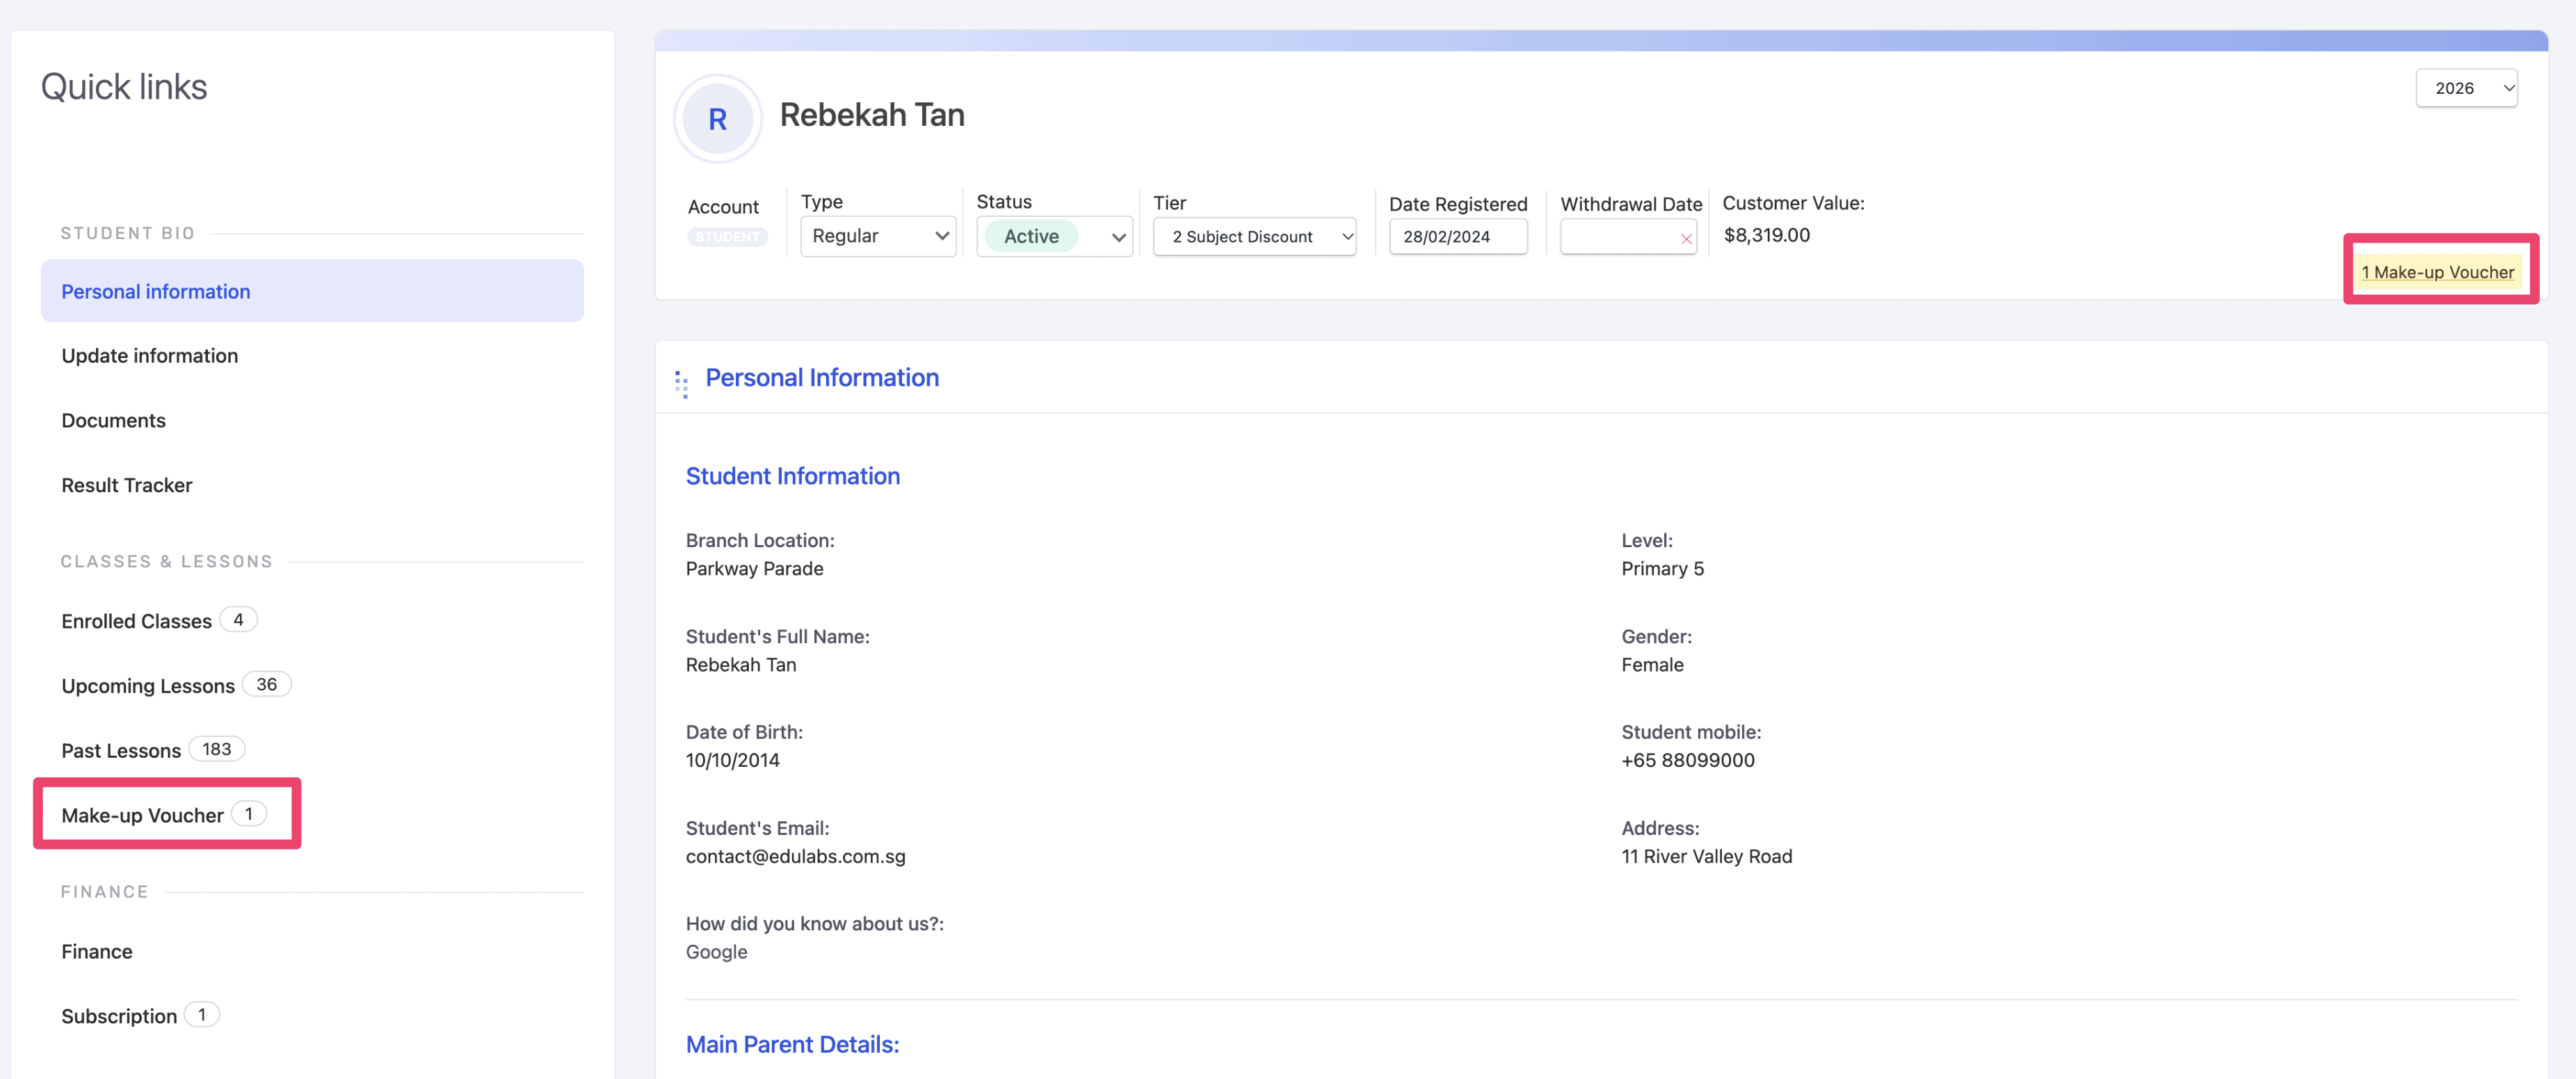Image resolution: width=2576 pixels, height=1079 pixels.
Task: Click the address 11 River Valley Road
Action: tap(1706, 857)
